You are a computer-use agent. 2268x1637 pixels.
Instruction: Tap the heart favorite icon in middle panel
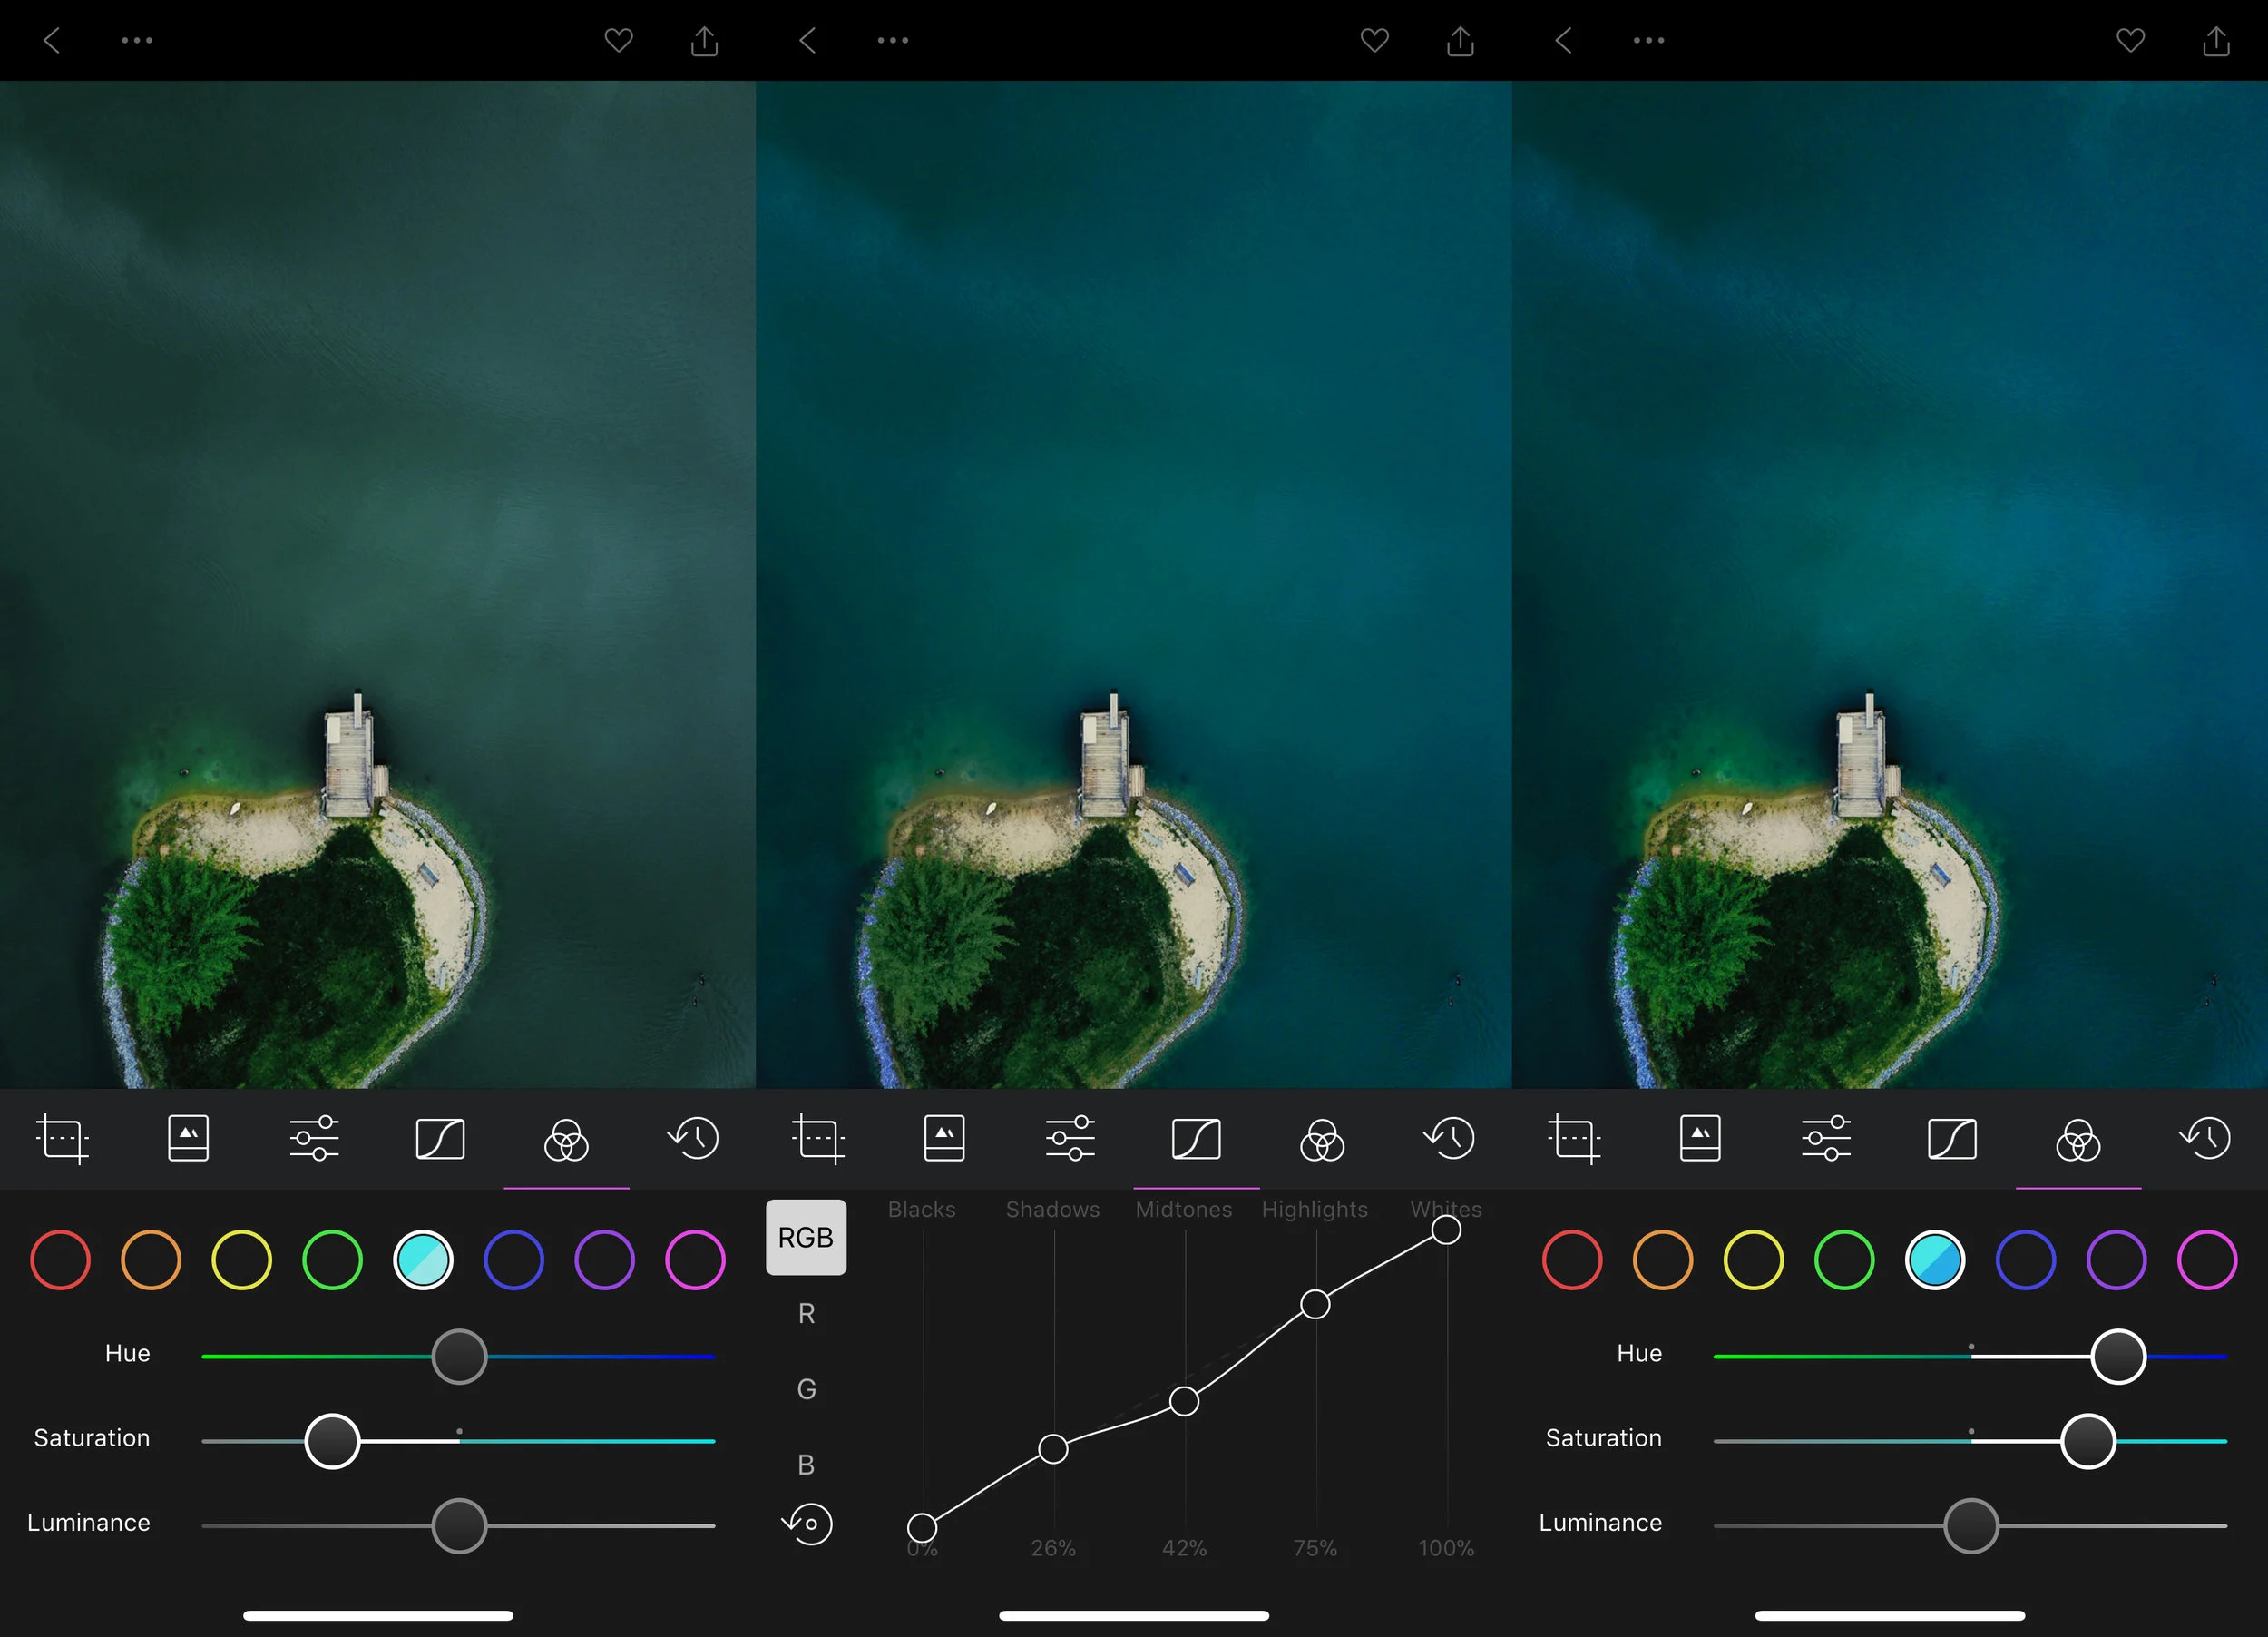pyautogui.click(x=1374, y=41)
